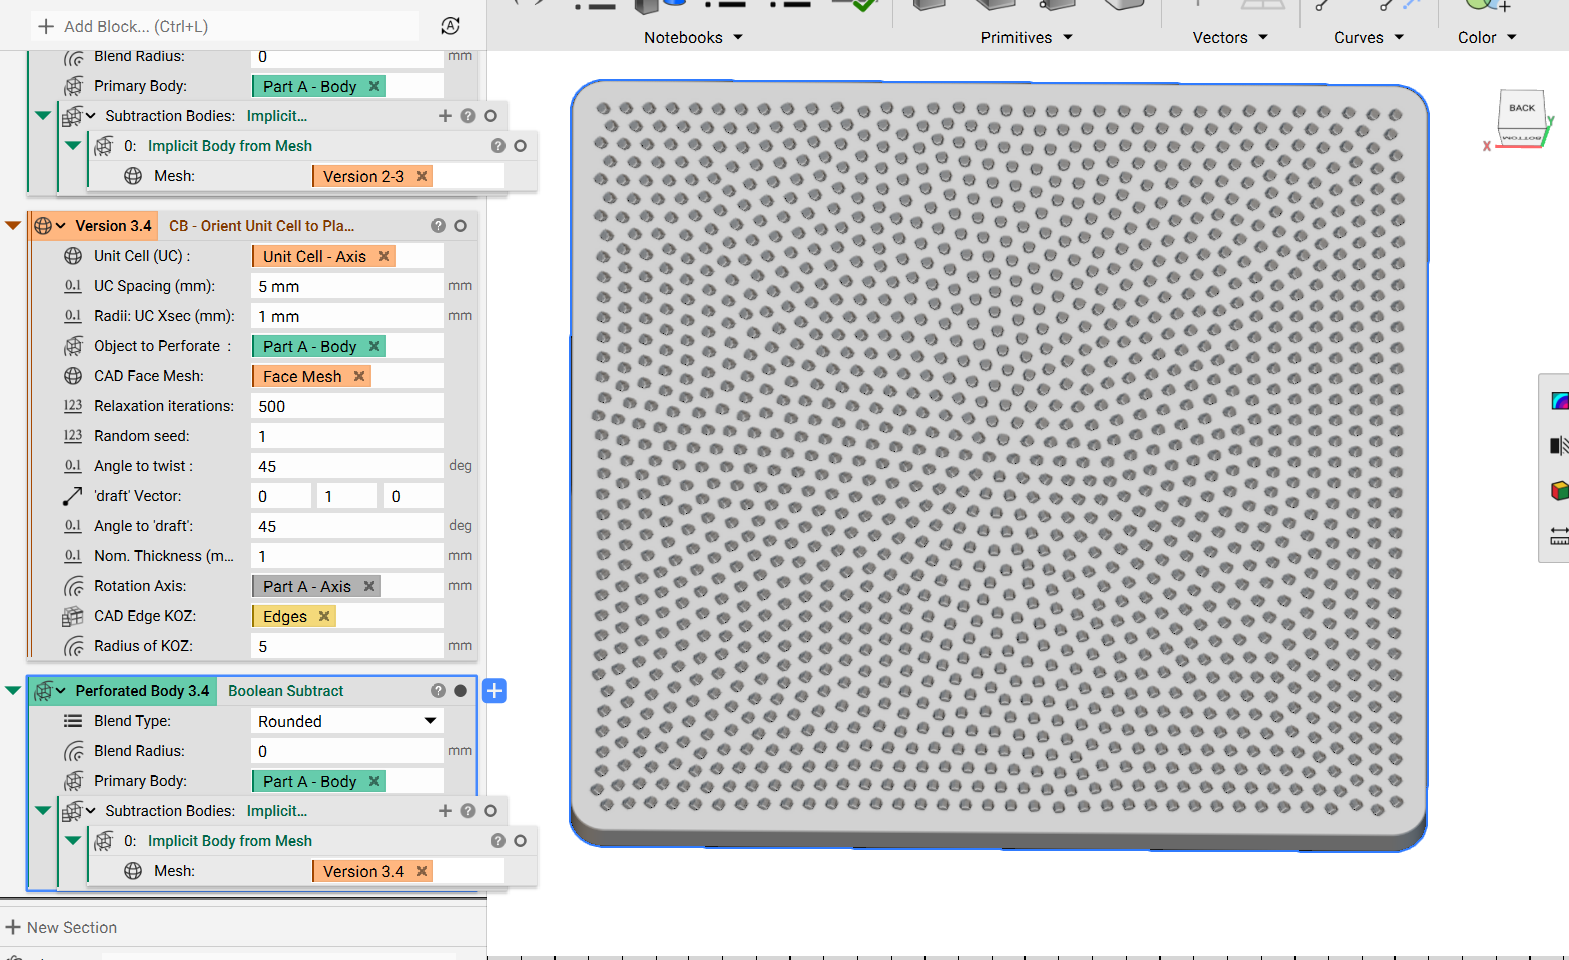Click lower Subtraction Bodies chevron dropdown

[91, 811]
